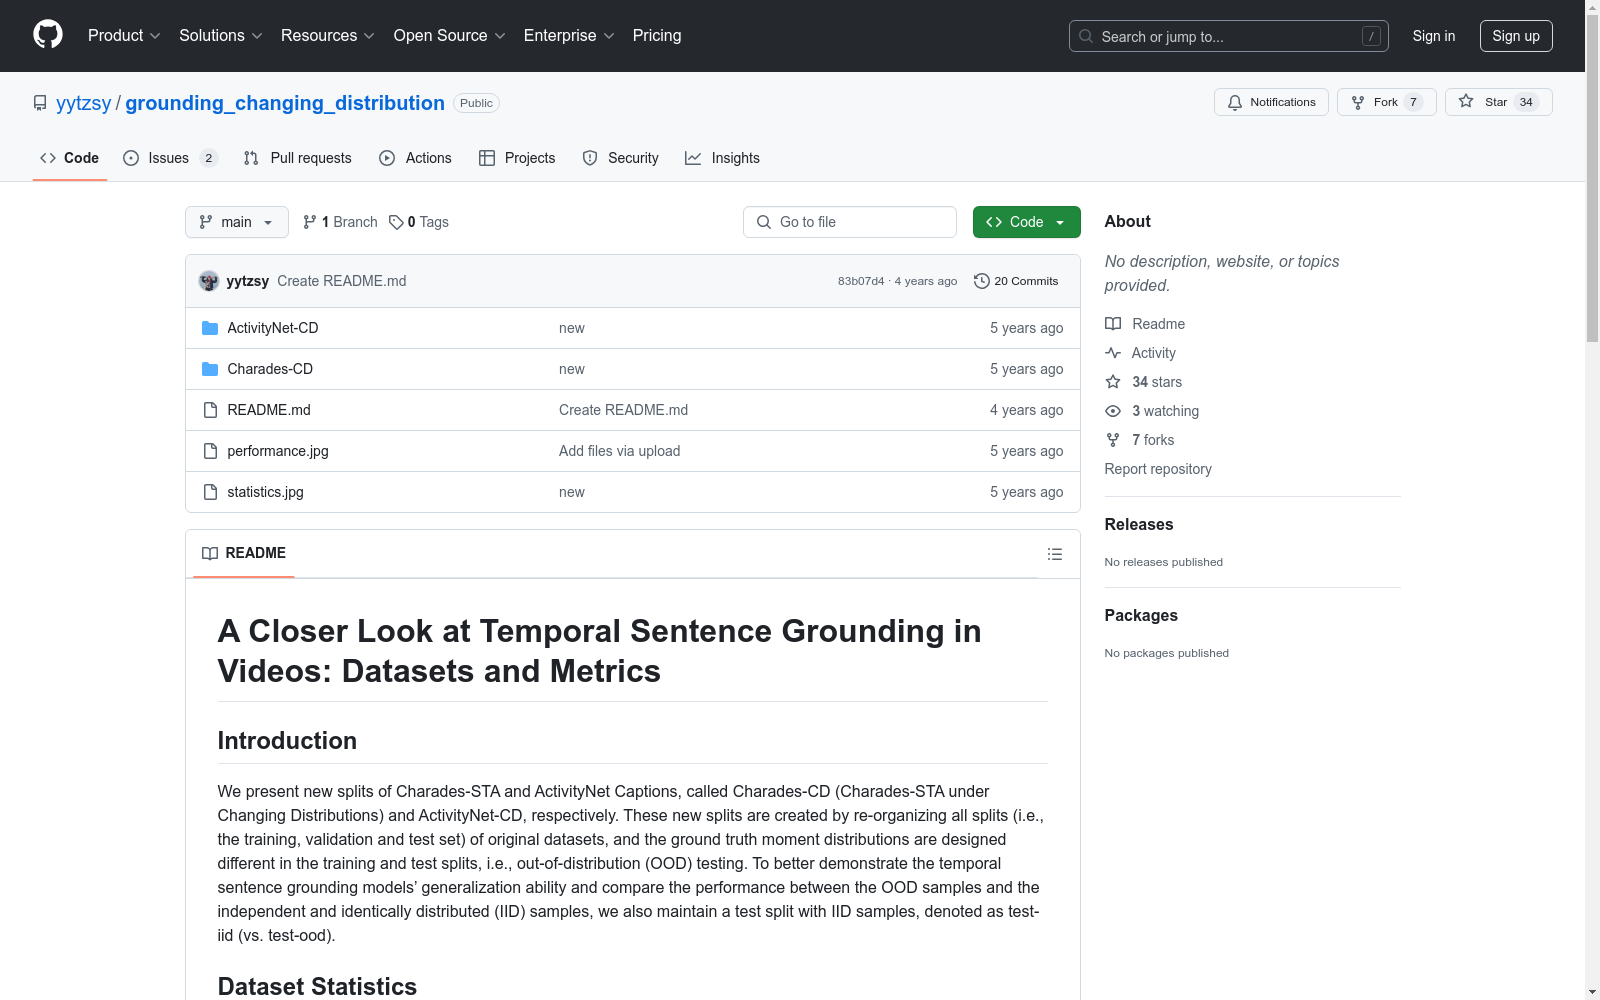Screen dimensions: 1600x1000
Task: Click the repository book icon beside yytzsy
Action: pos(40,103)
